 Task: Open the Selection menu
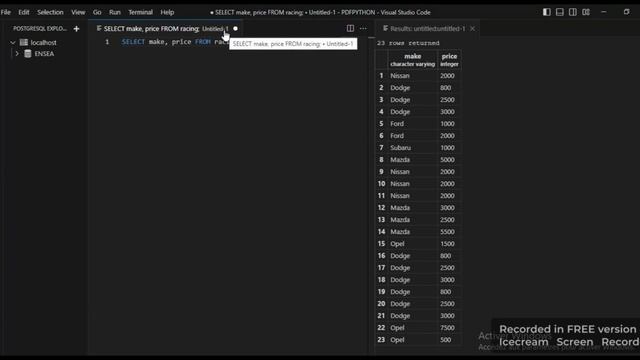[50, 12]
